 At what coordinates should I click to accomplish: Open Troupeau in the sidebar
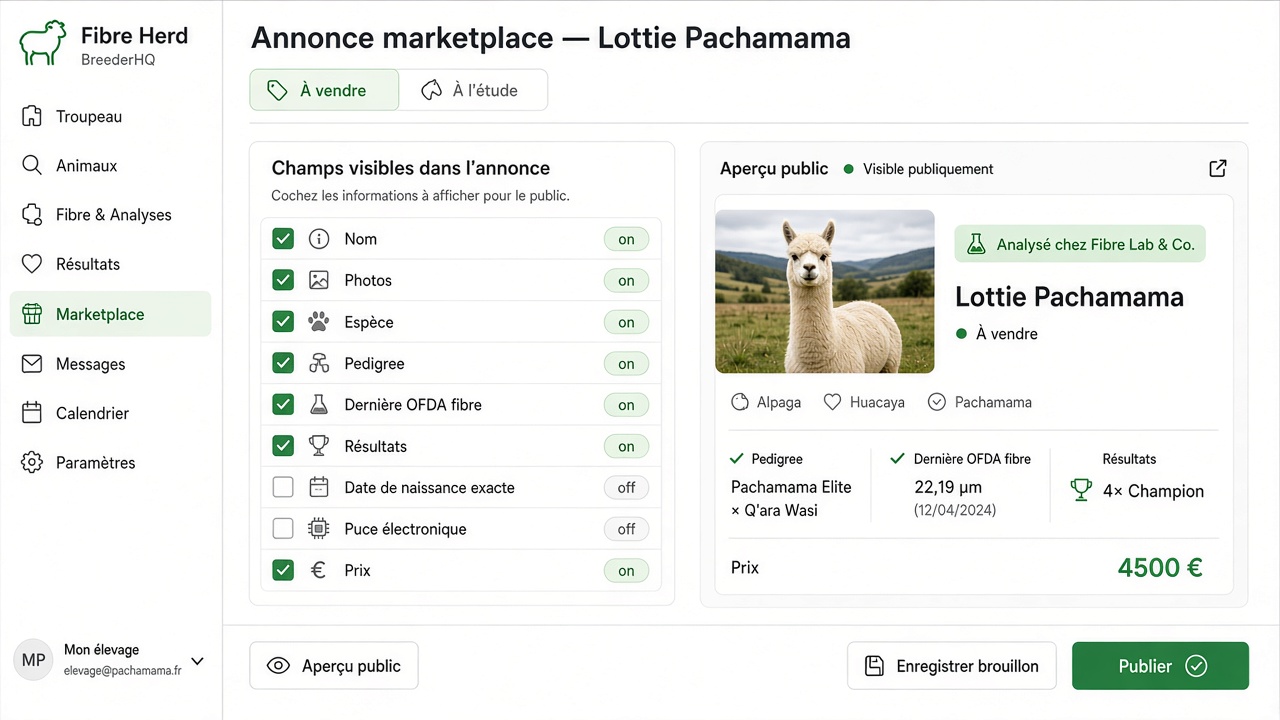click(110, 117)
